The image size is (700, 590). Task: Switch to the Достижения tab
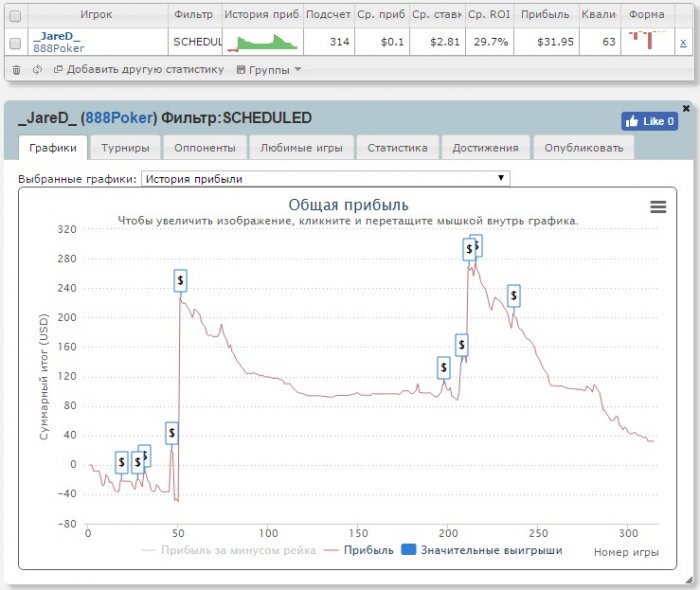[x=485, y=148]
